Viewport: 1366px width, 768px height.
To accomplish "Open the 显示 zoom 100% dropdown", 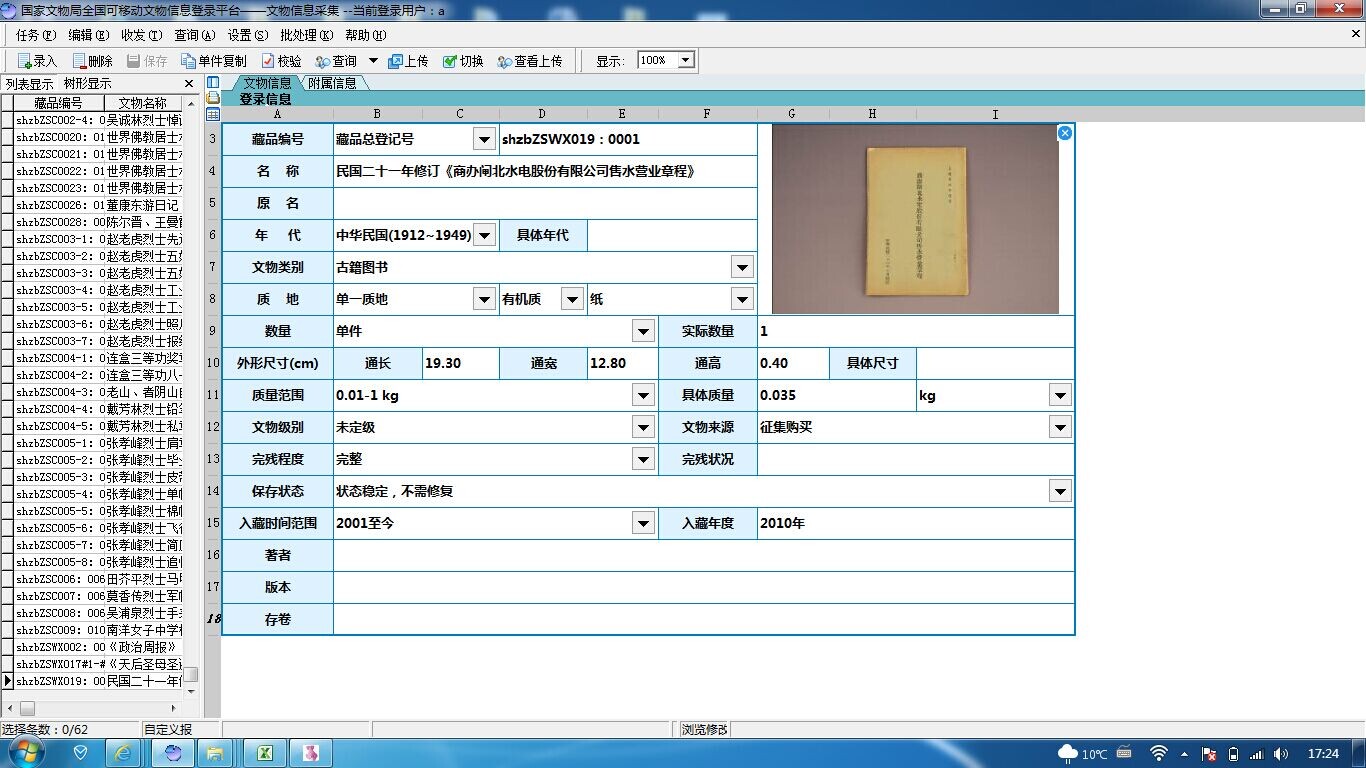I will tap(686, 60).
